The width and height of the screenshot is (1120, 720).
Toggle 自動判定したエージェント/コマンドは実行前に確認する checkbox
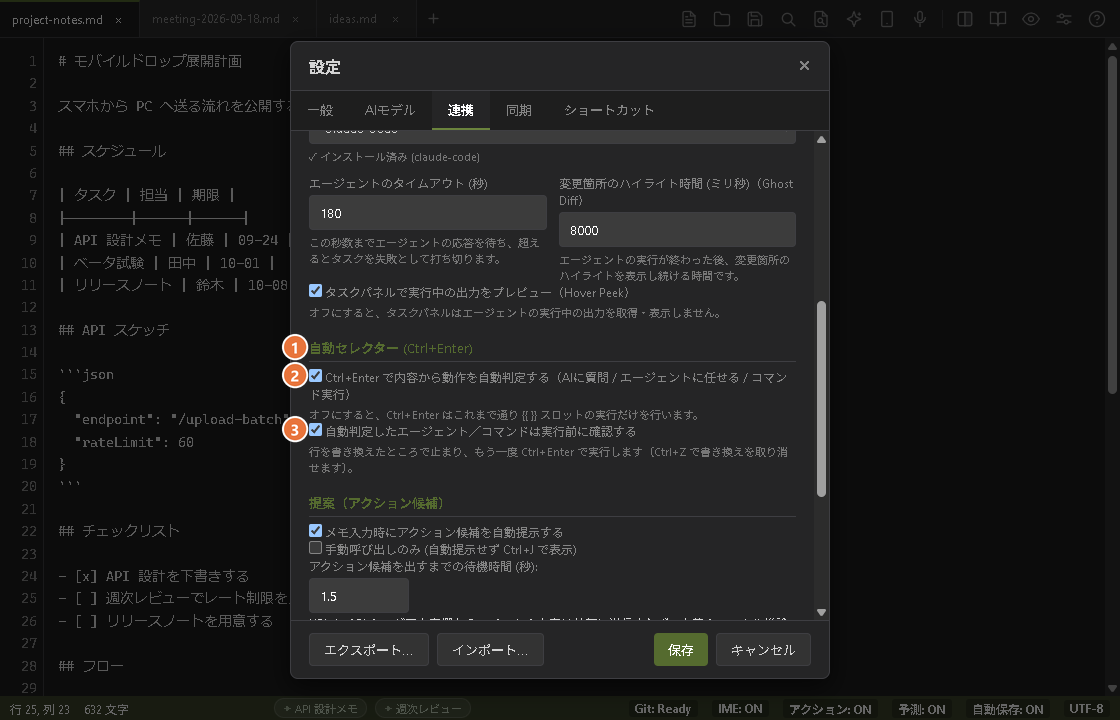[315, 429]
